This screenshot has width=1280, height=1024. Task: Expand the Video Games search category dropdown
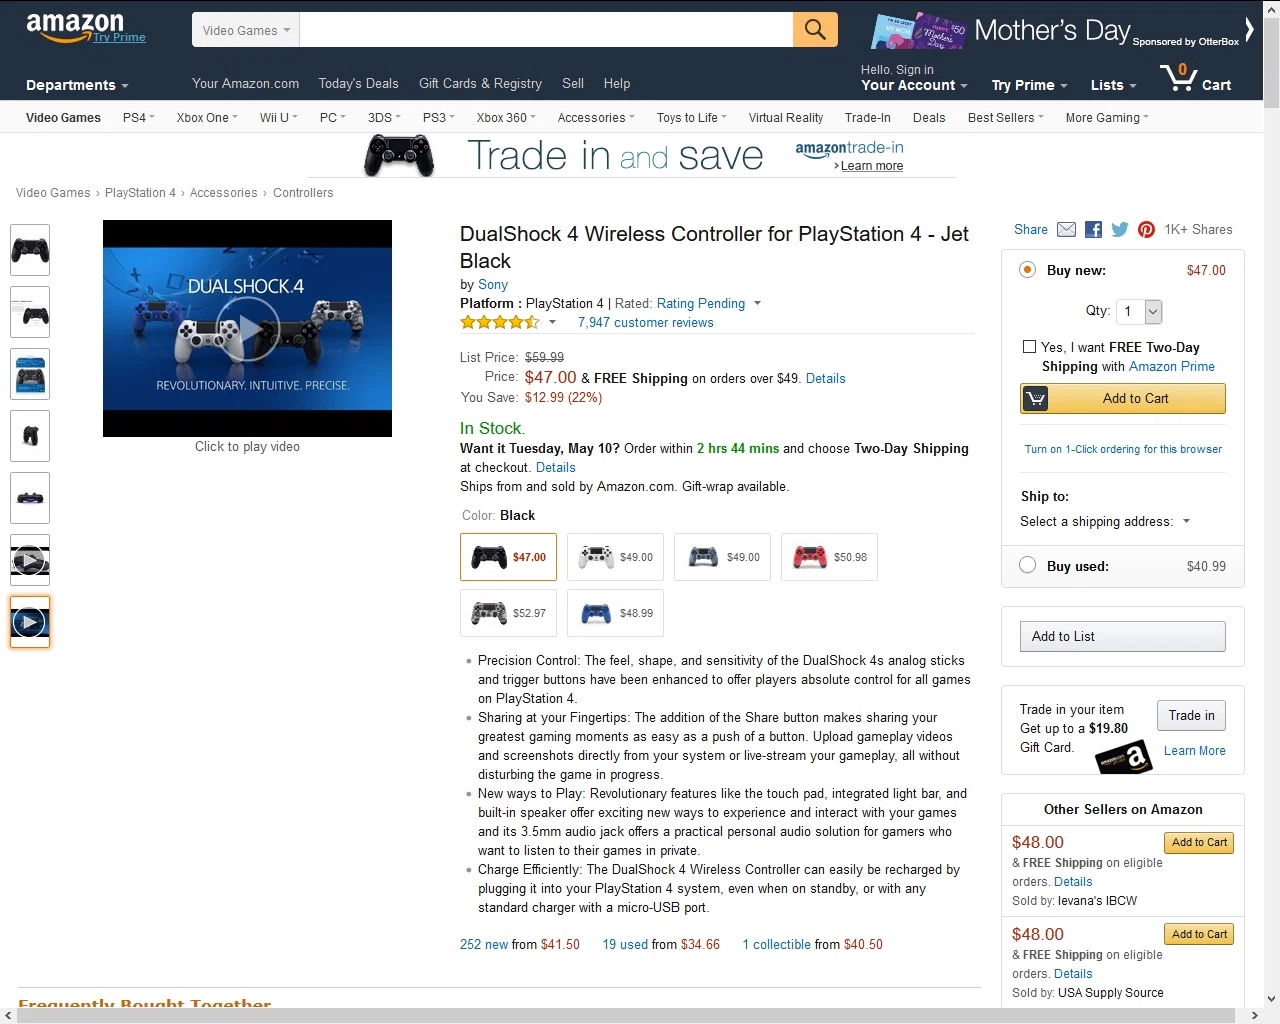coord(246,30)
